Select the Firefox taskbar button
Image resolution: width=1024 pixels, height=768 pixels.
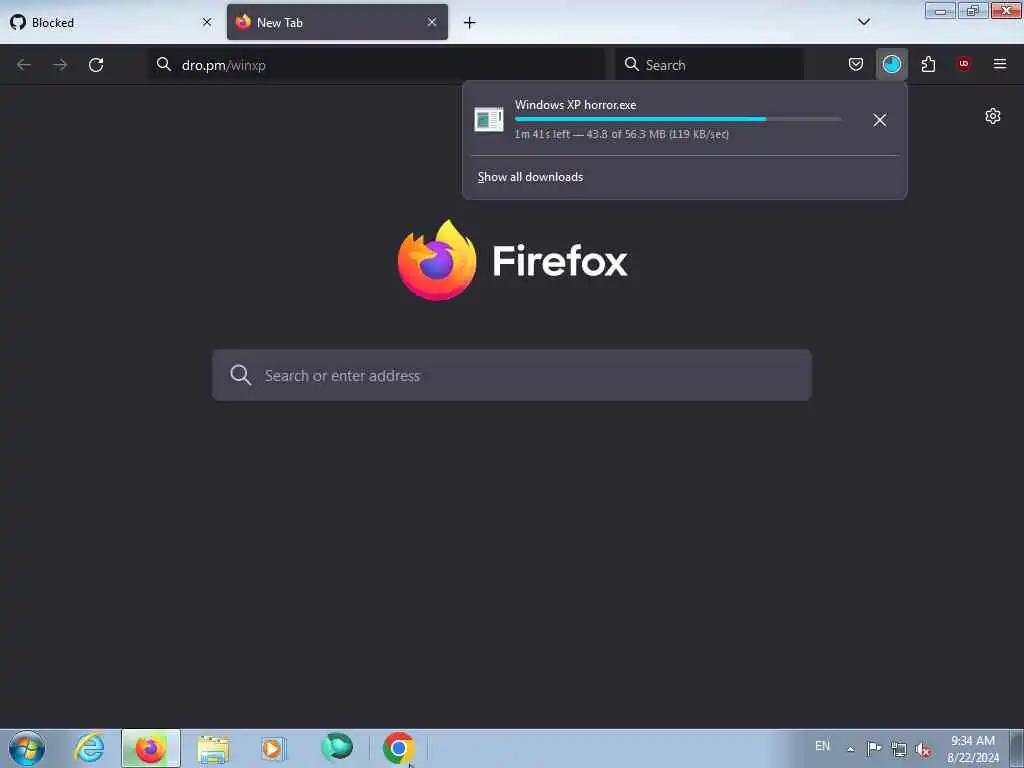coord(150,748)
